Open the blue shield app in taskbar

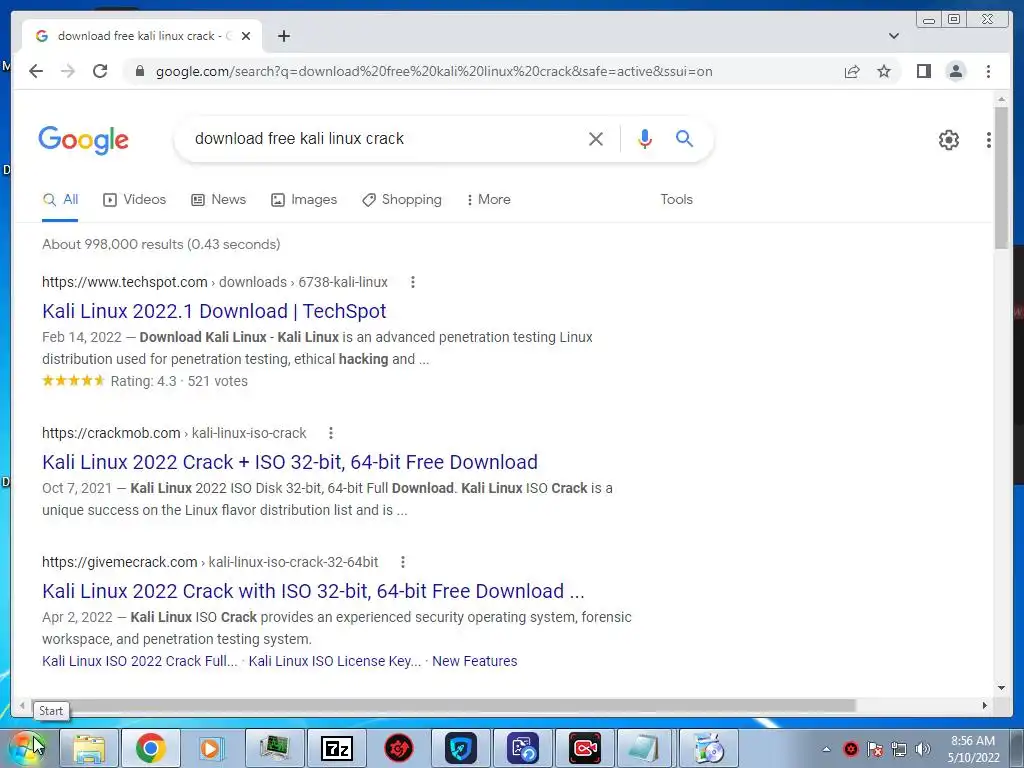[x=460, y=748]
